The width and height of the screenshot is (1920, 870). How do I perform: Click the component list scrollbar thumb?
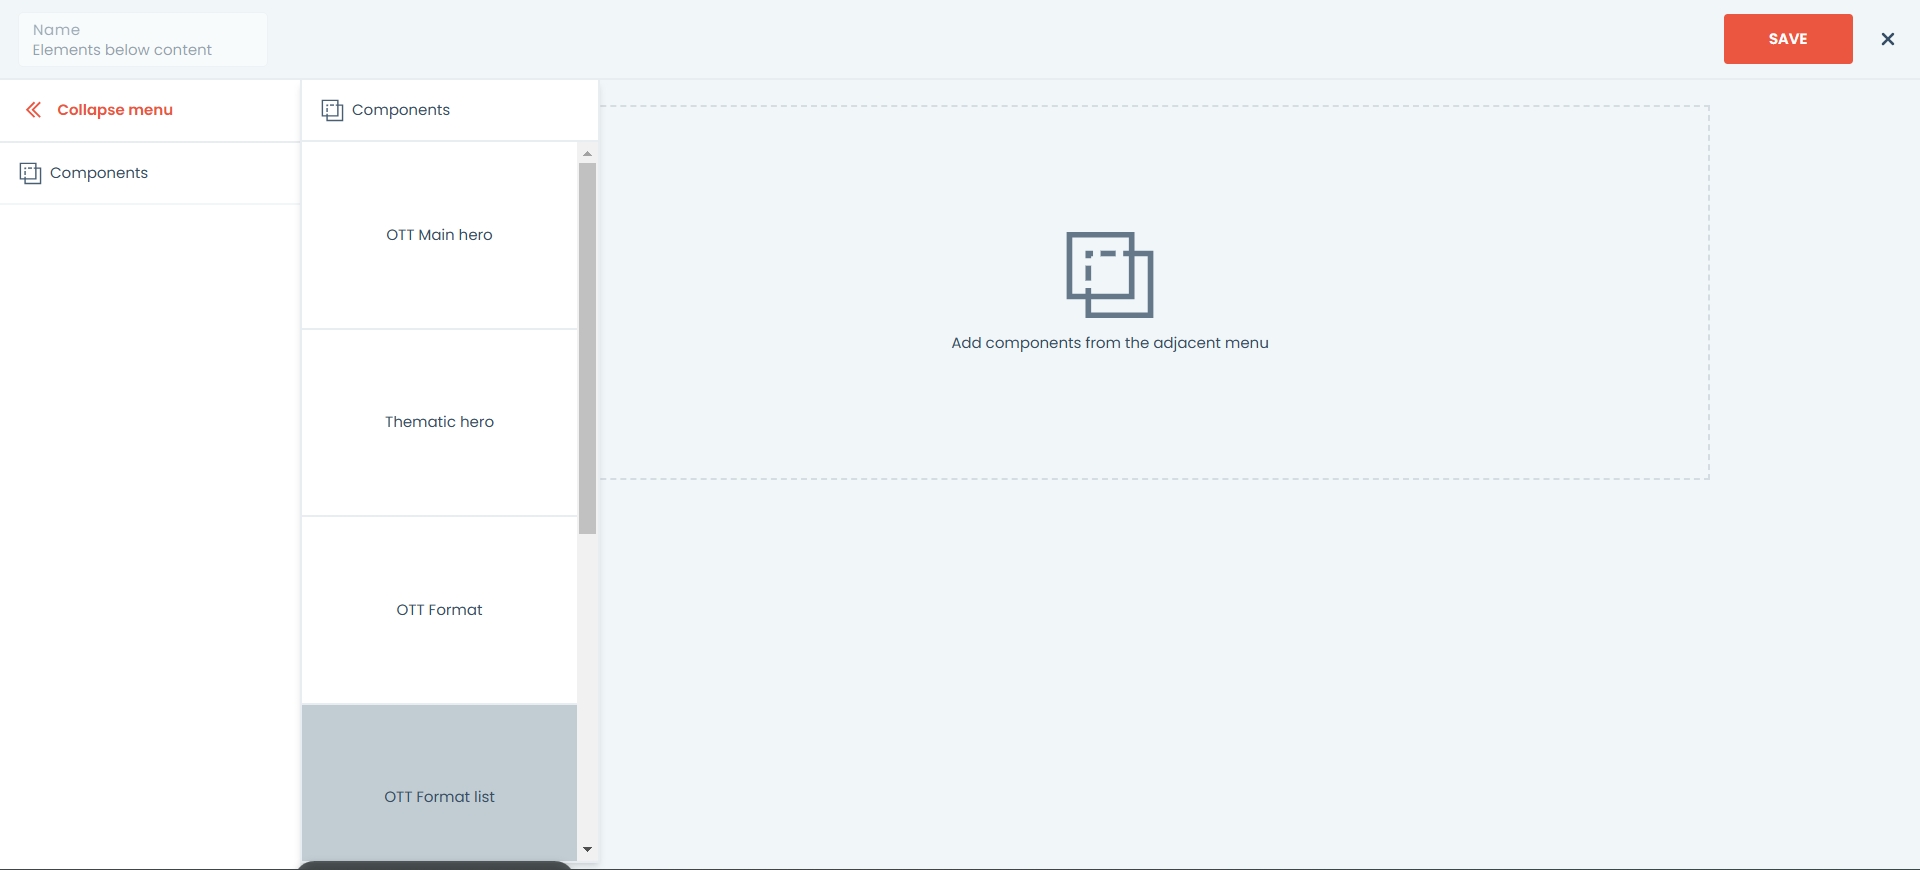[587, 348]
